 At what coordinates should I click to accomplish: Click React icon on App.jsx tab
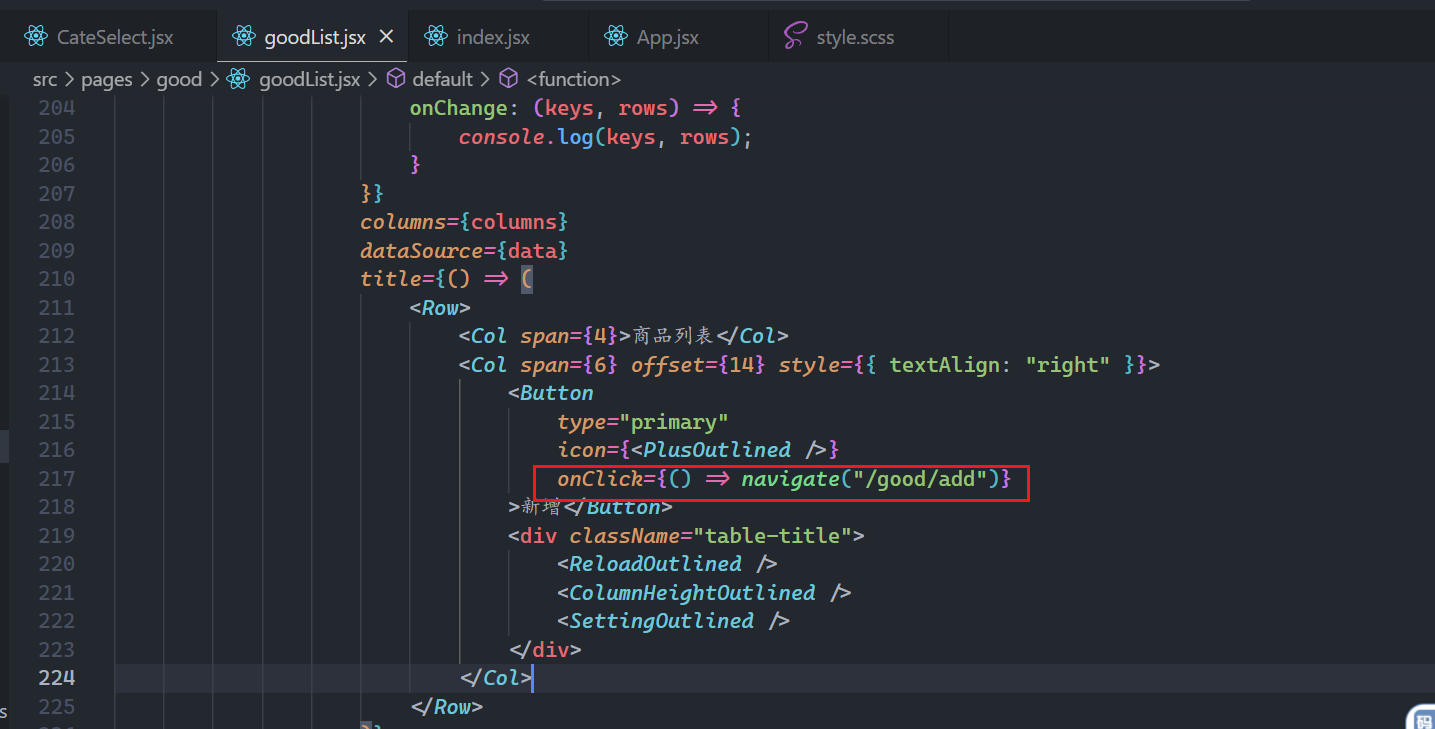[x=615, y=37]
